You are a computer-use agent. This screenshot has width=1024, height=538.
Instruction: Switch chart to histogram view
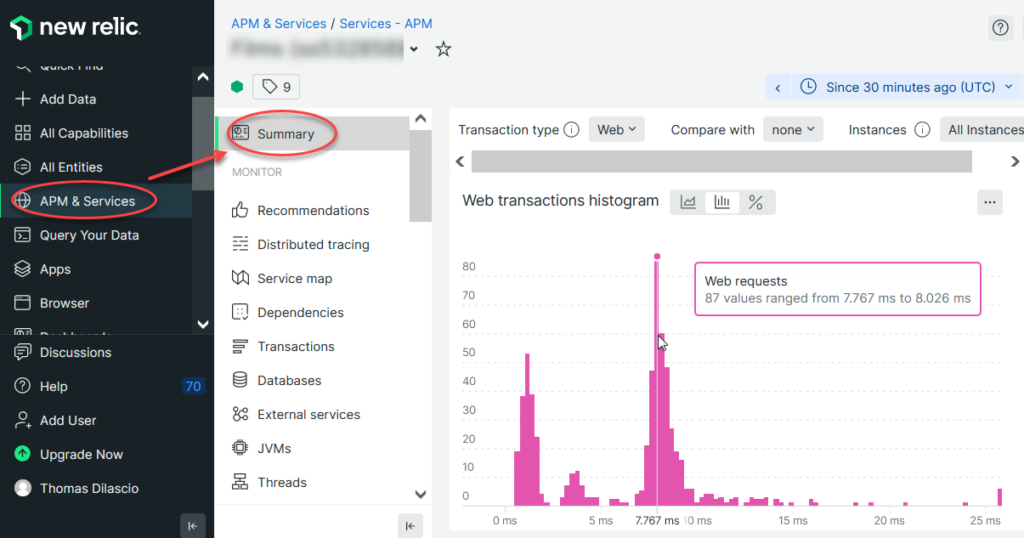click(x=722, y=202)
